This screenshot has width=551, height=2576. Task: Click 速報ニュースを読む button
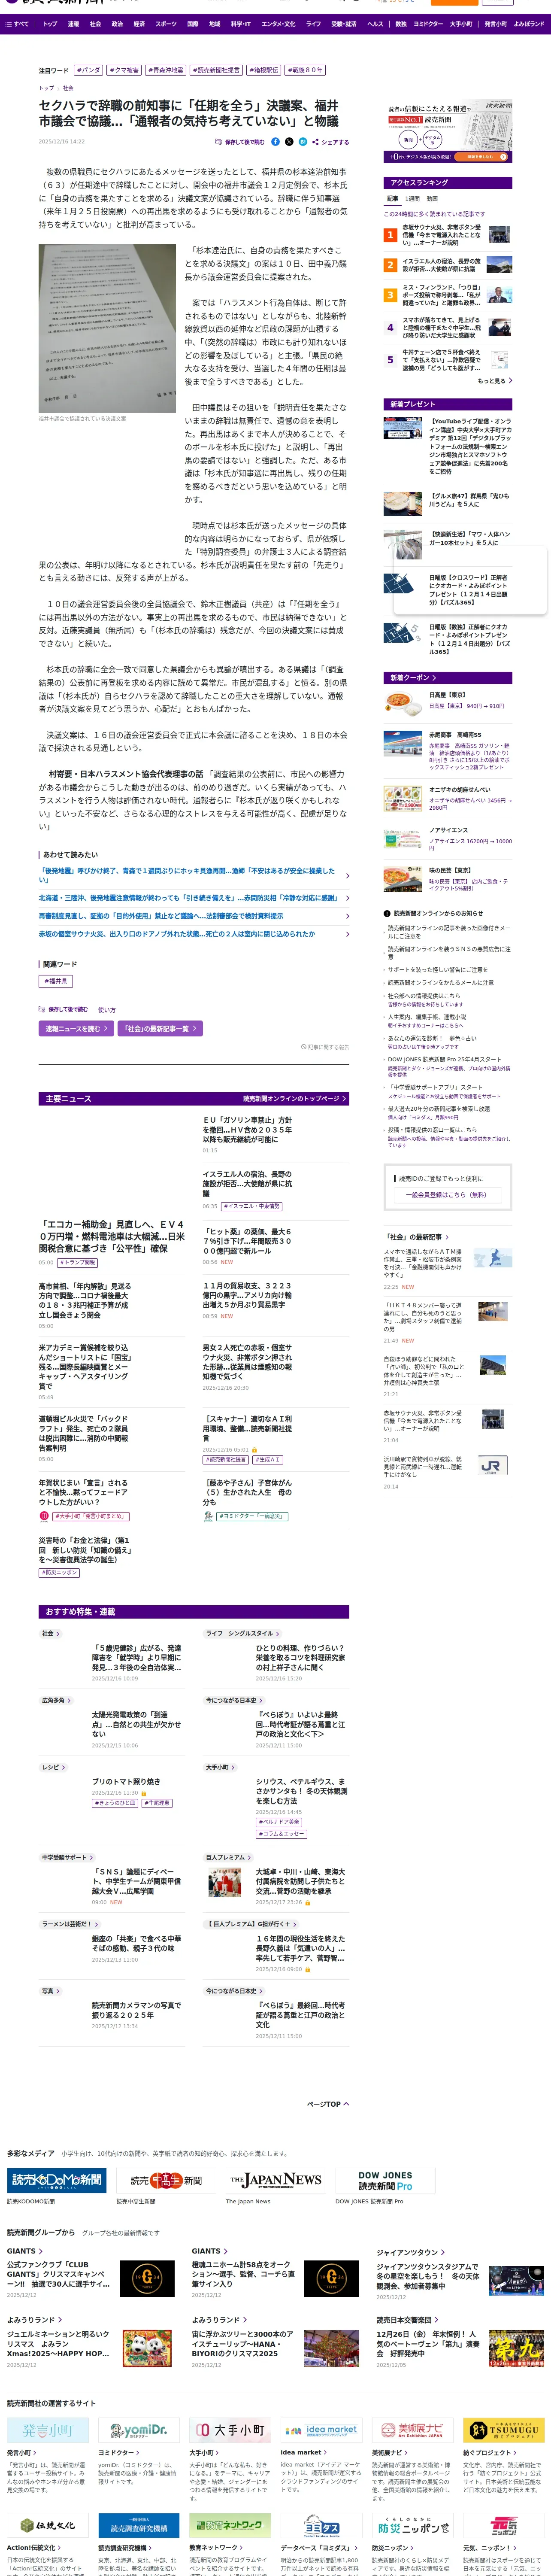pyautogui.click(x=76, y=1028)
